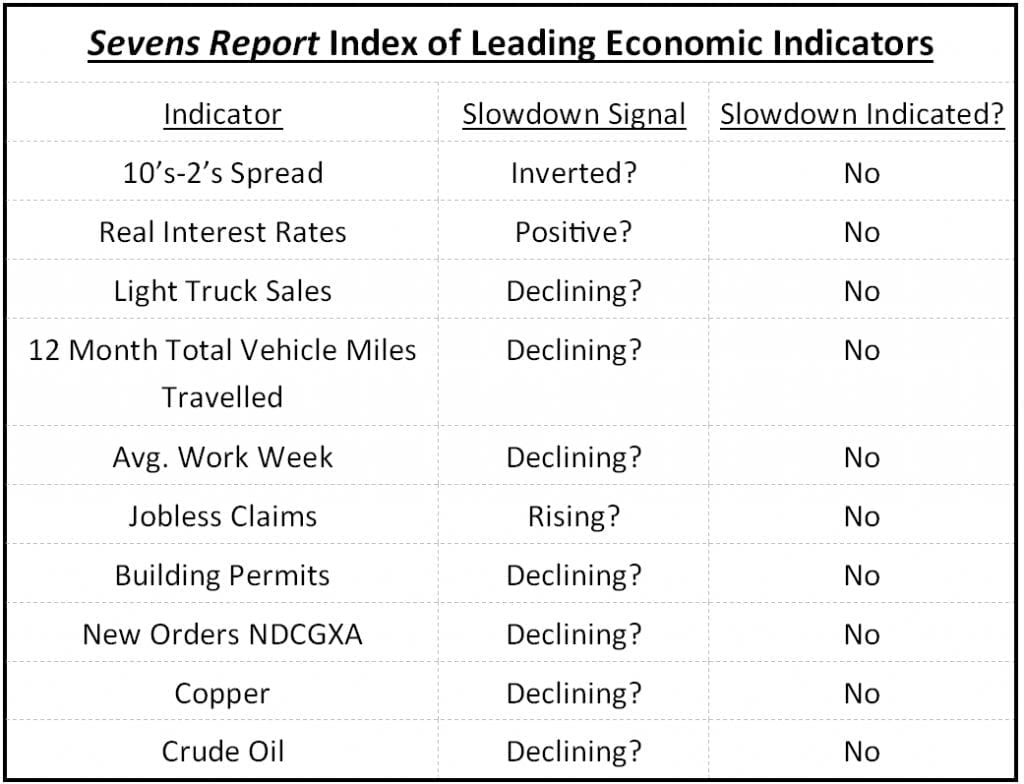The image size is (1024, 784).
Task: Select the Crude Oil indicator cell
Action: coord(222,752)
